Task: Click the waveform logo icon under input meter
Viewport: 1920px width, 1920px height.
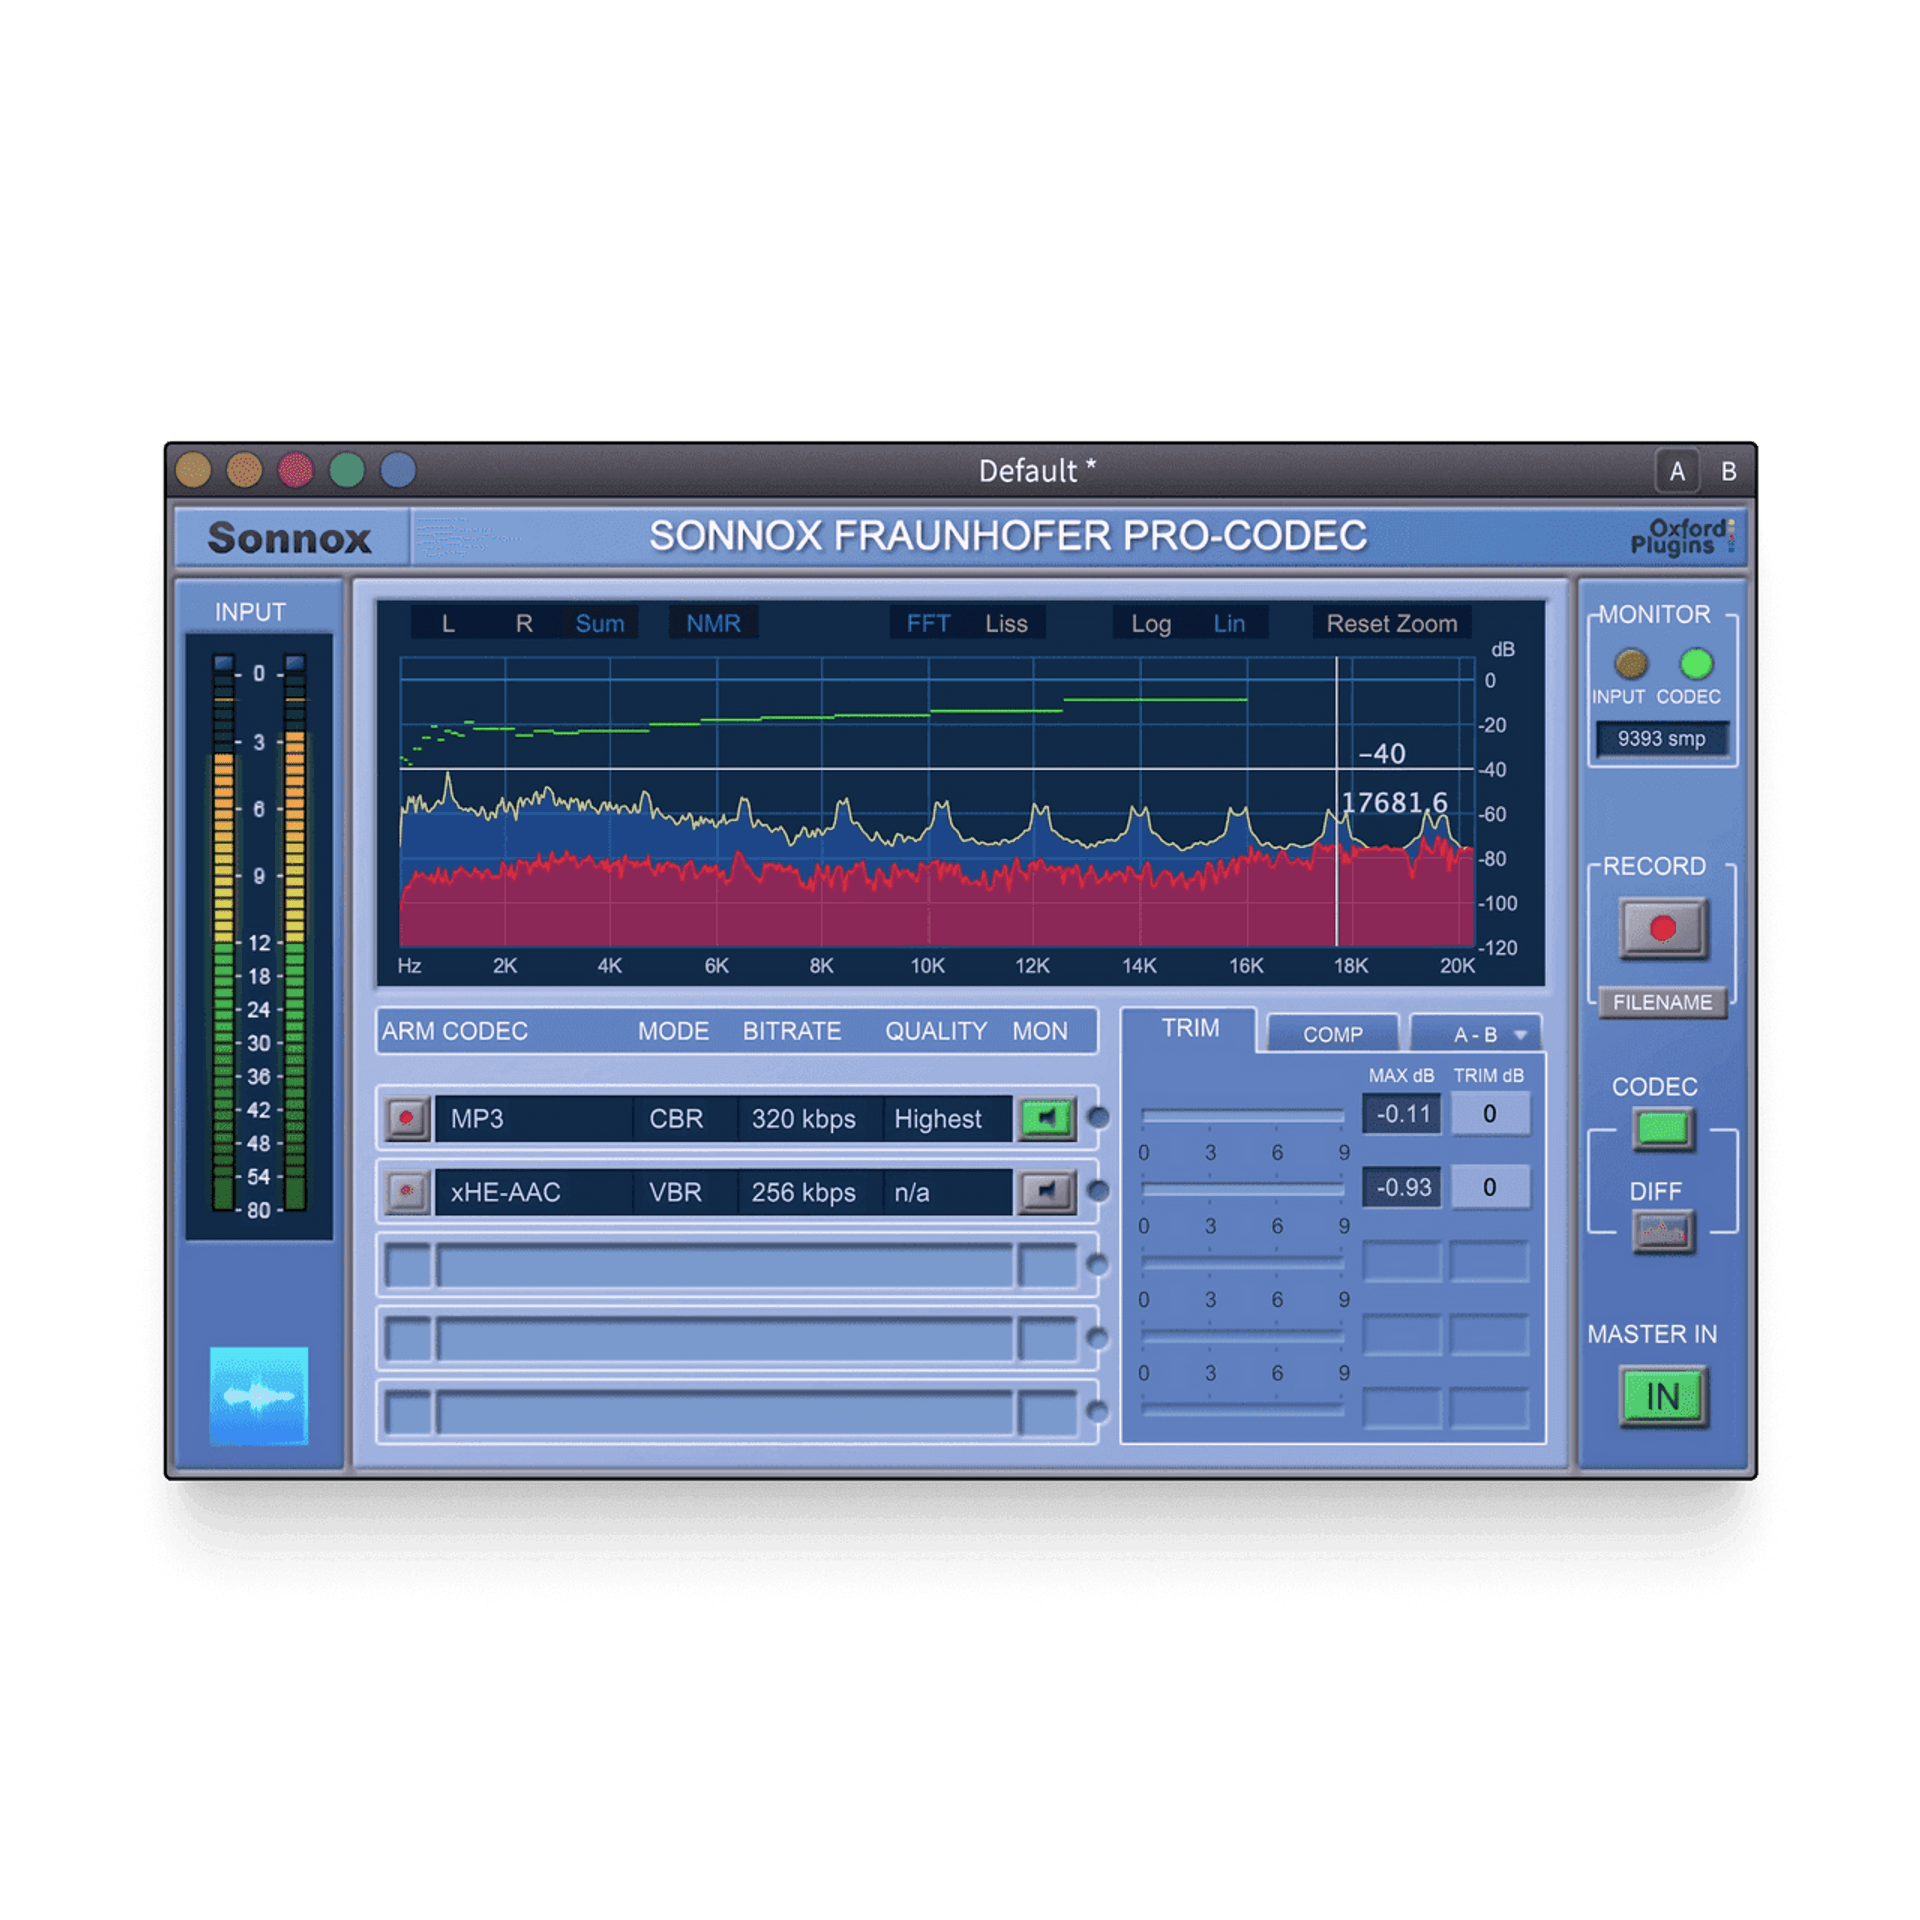Action: 259,1395
